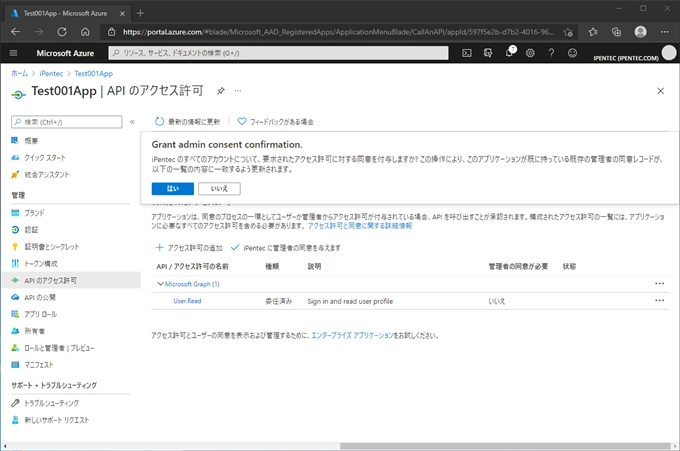Open API の公開 in the sidebar
Image resolution: width=680 pixels, height=451 pixels.
[40, 297]
